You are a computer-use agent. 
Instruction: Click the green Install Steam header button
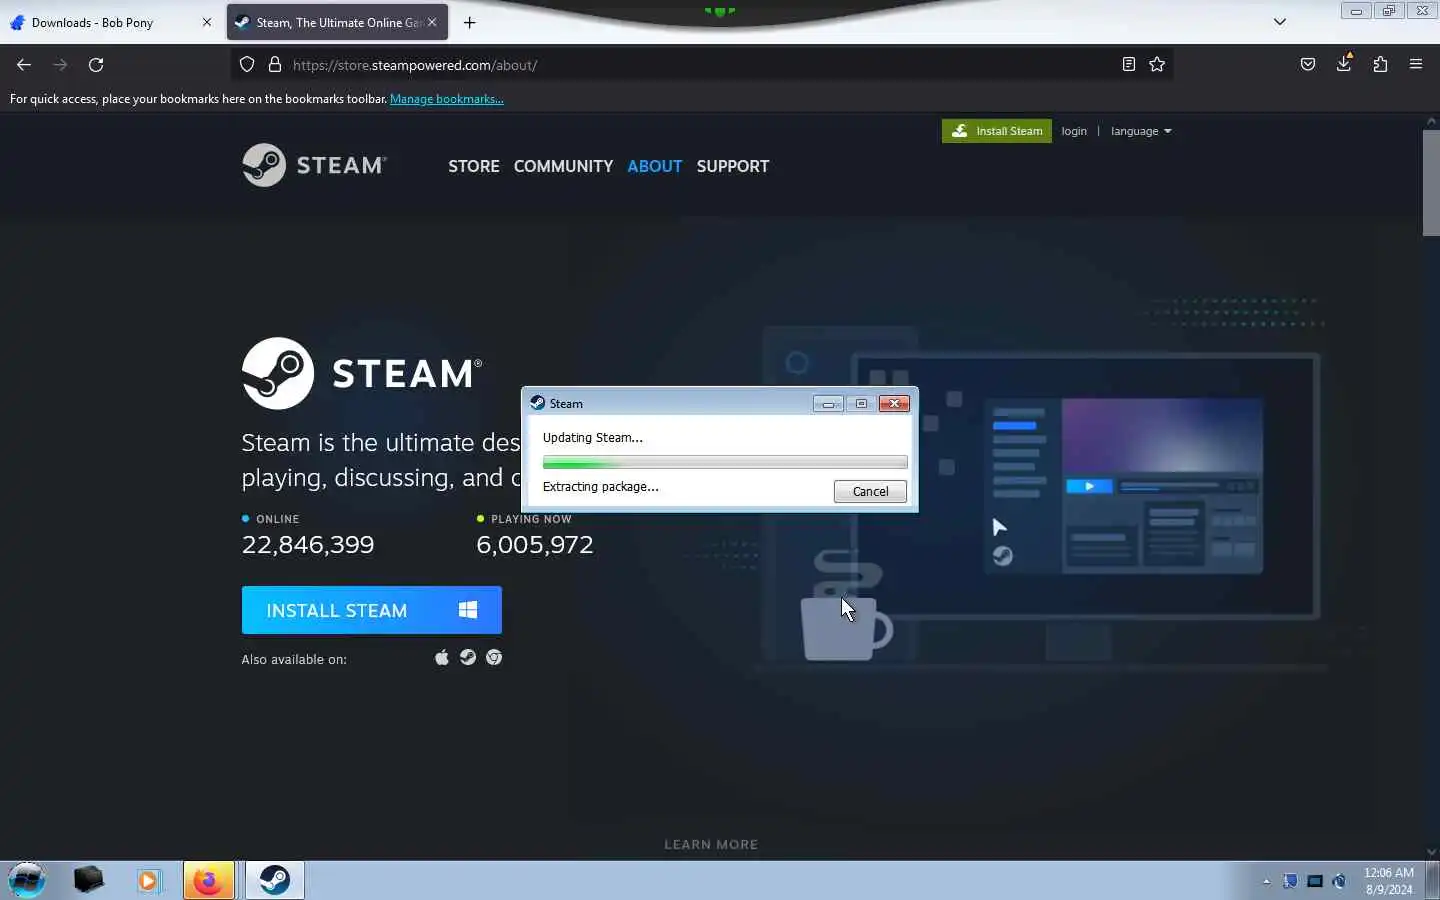pyautogui.click(x=997, y=131)
